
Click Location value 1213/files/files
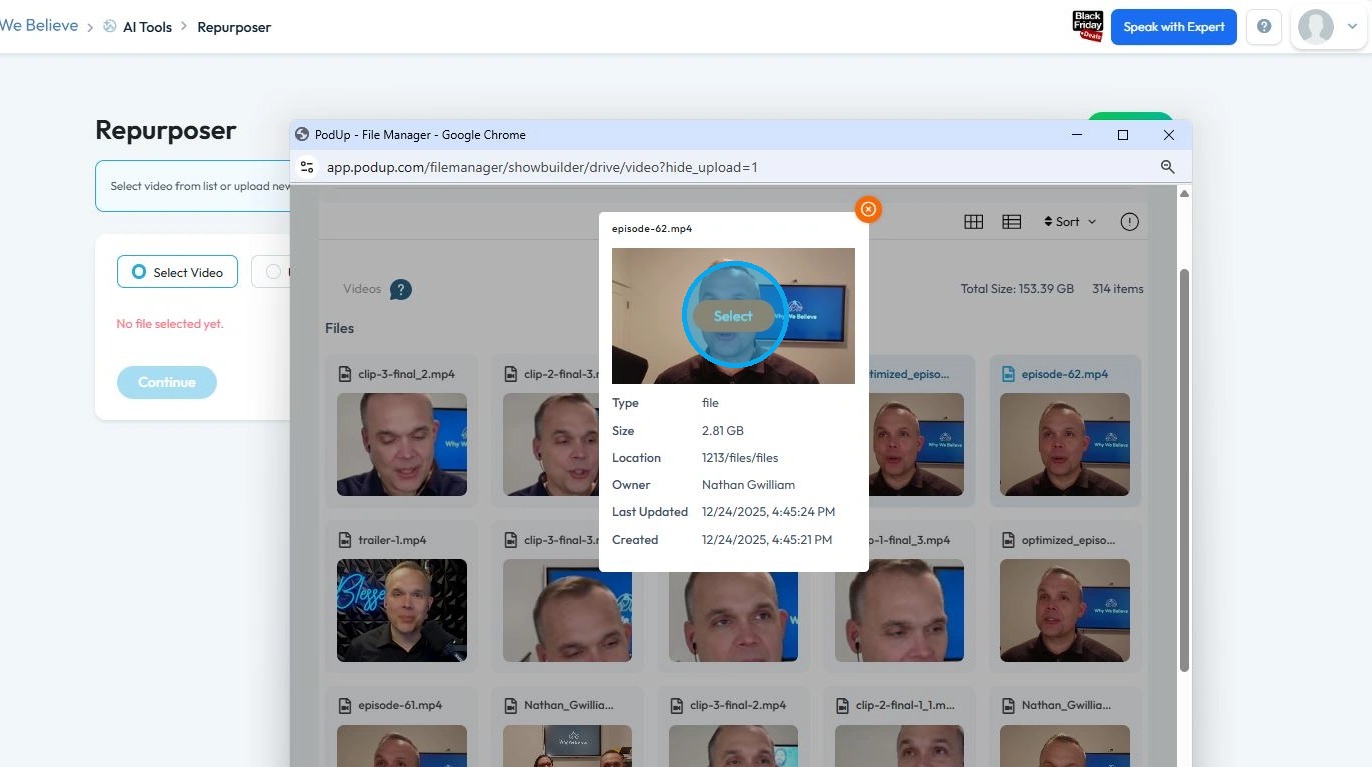click(x=740, y=458)
